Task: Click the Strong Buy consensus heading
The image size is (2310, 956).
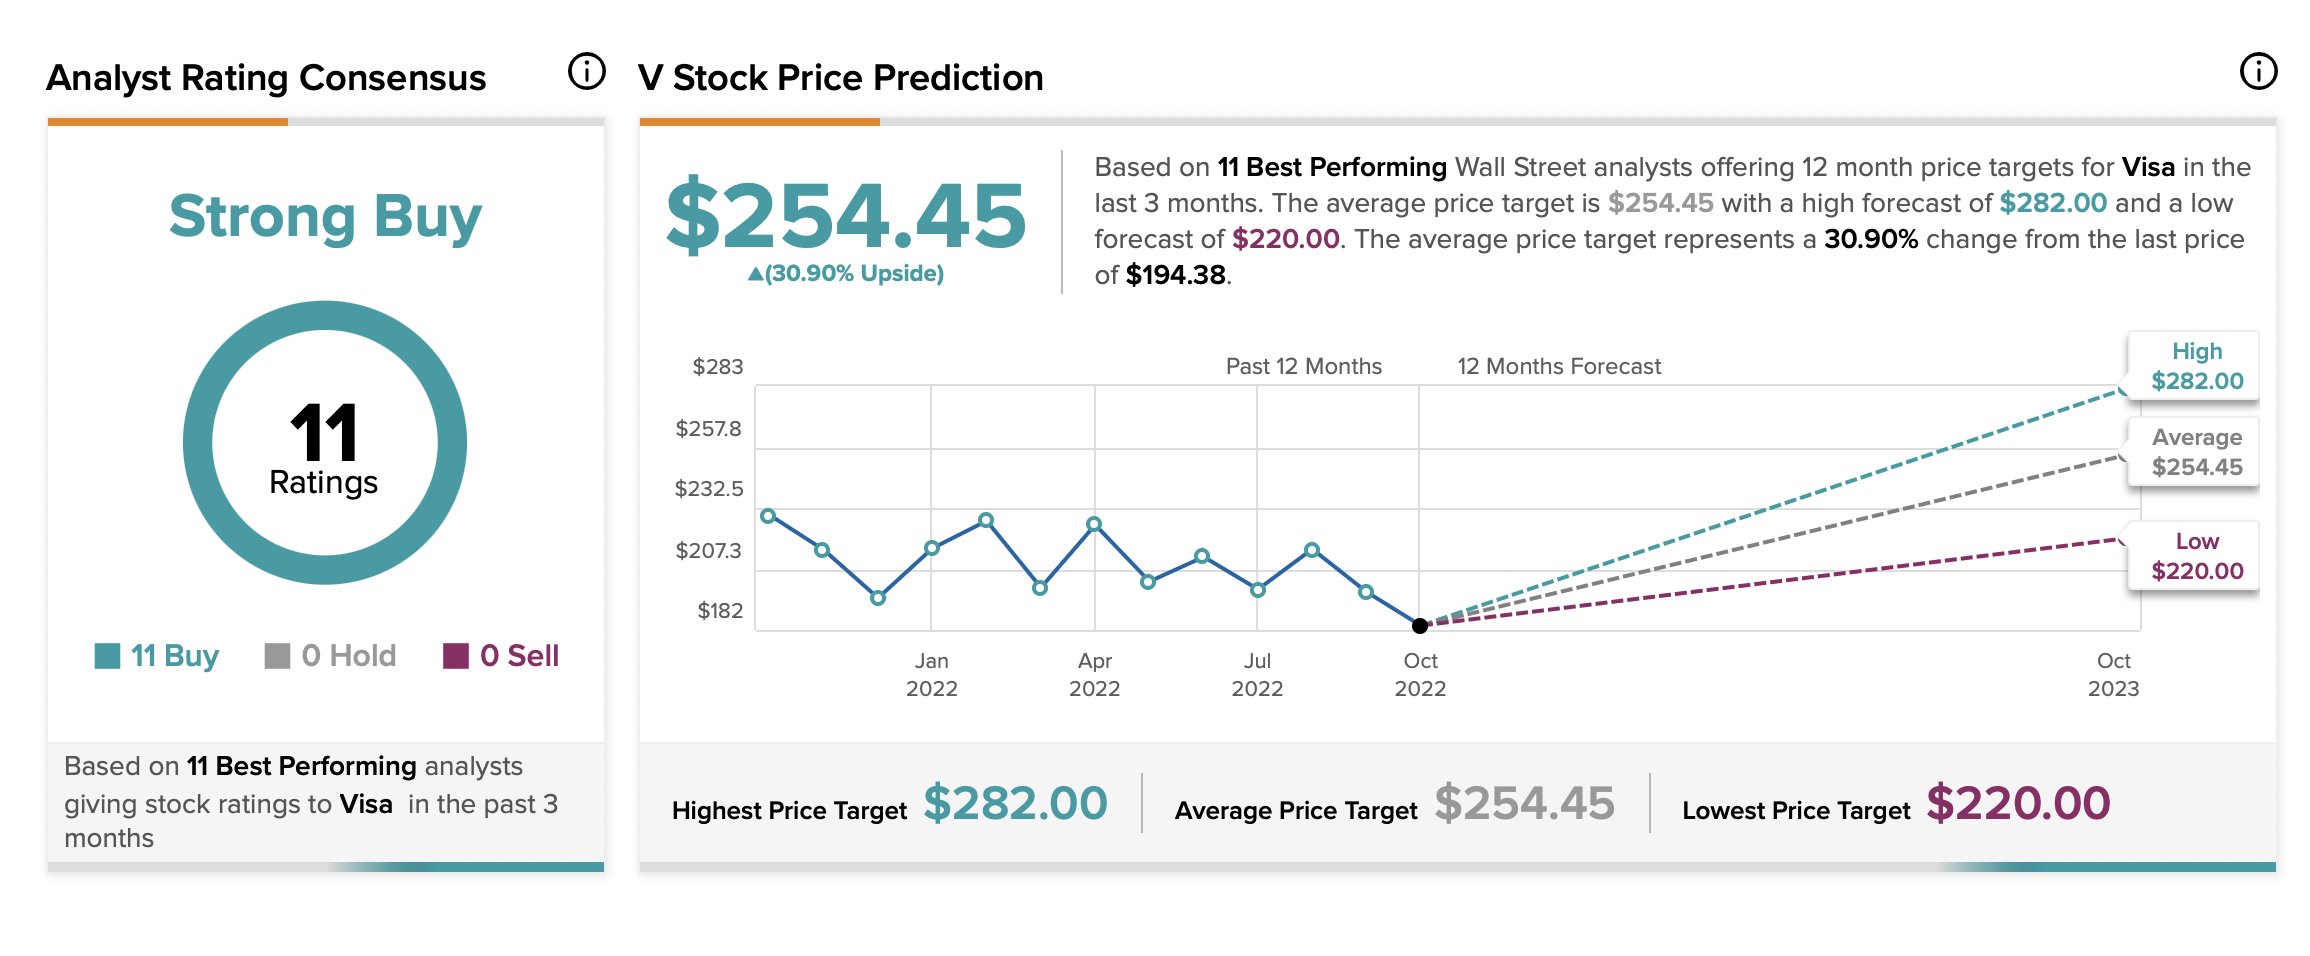Action: click(325, 216)
